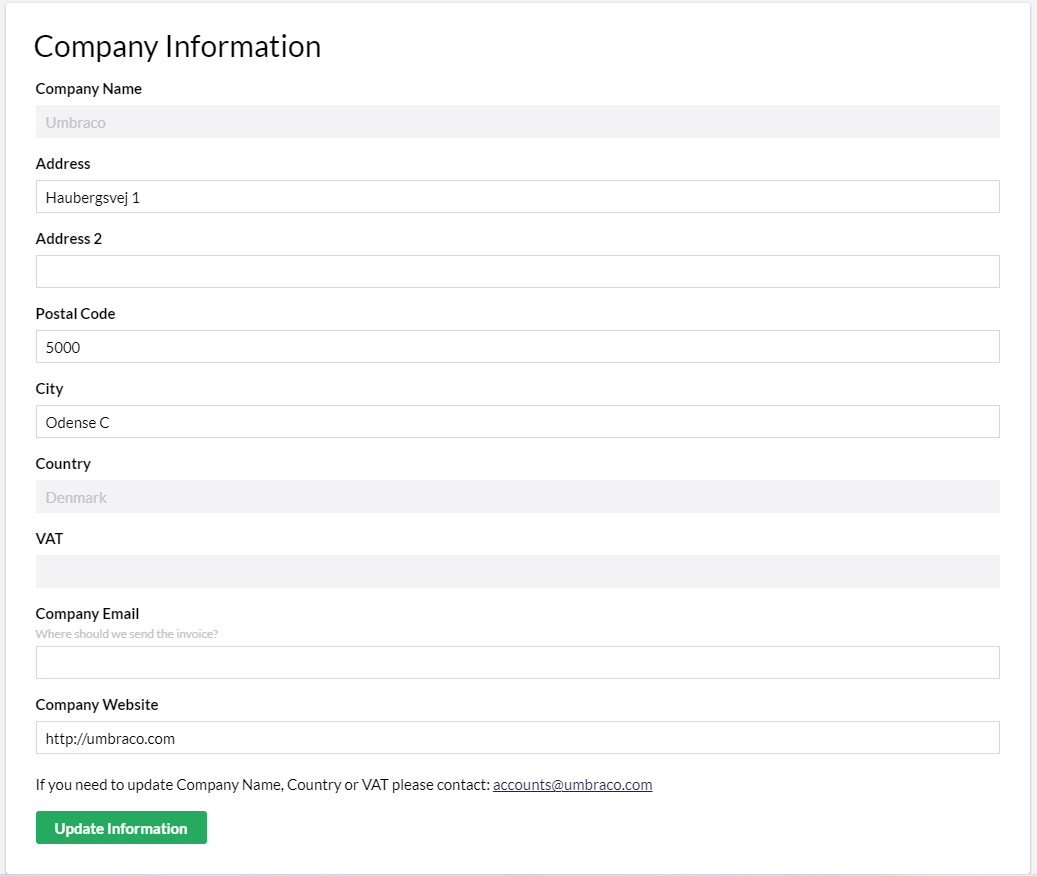The height and width of the screenshot is (876, 1037).
Task: Focus the Address input containing Haubergsvej 1
Action: (517, 197)
